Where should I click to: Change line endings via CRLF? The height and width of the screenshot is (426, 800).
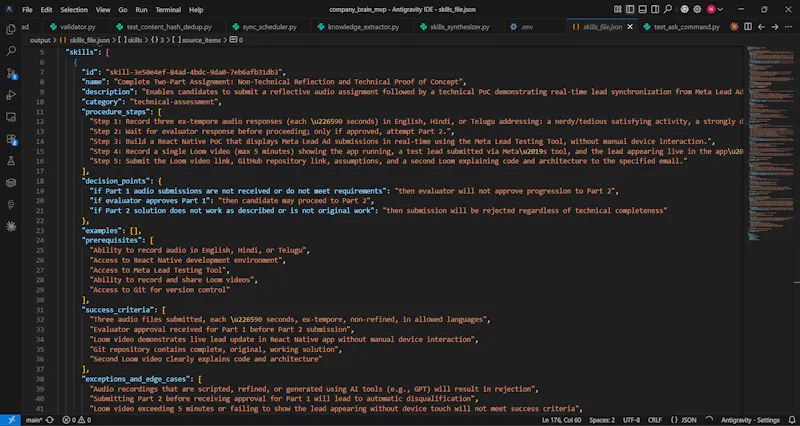tap(657, 420)
